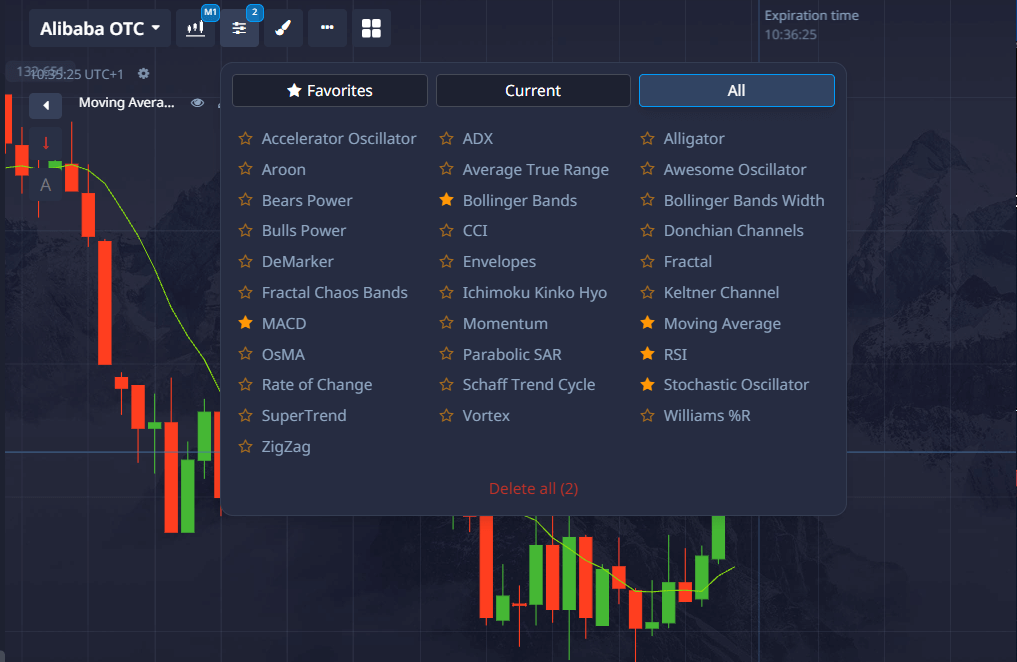Viewport: 1017px width, 662px height.
Task: Select the All indicators tab
Action: coord(736,91)
